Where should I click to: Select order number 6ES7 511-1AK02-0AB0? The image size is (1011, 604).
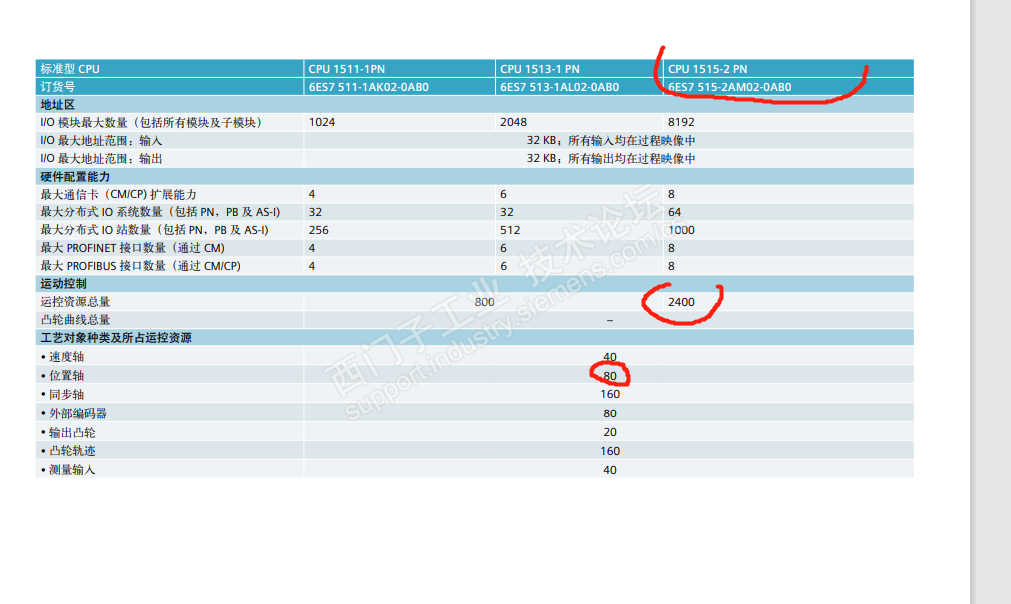[368, 86]
